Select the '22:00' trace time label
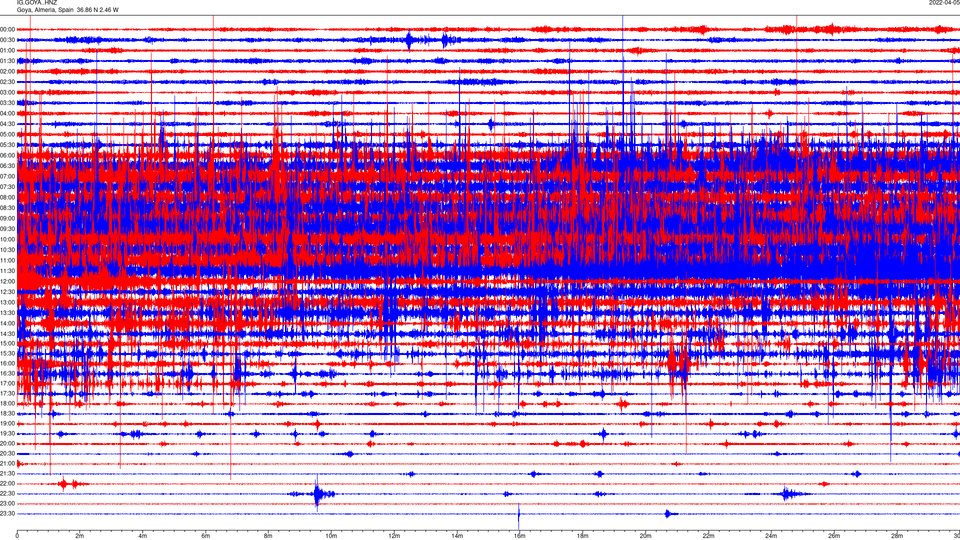960x540 pixels. point(7,484)
